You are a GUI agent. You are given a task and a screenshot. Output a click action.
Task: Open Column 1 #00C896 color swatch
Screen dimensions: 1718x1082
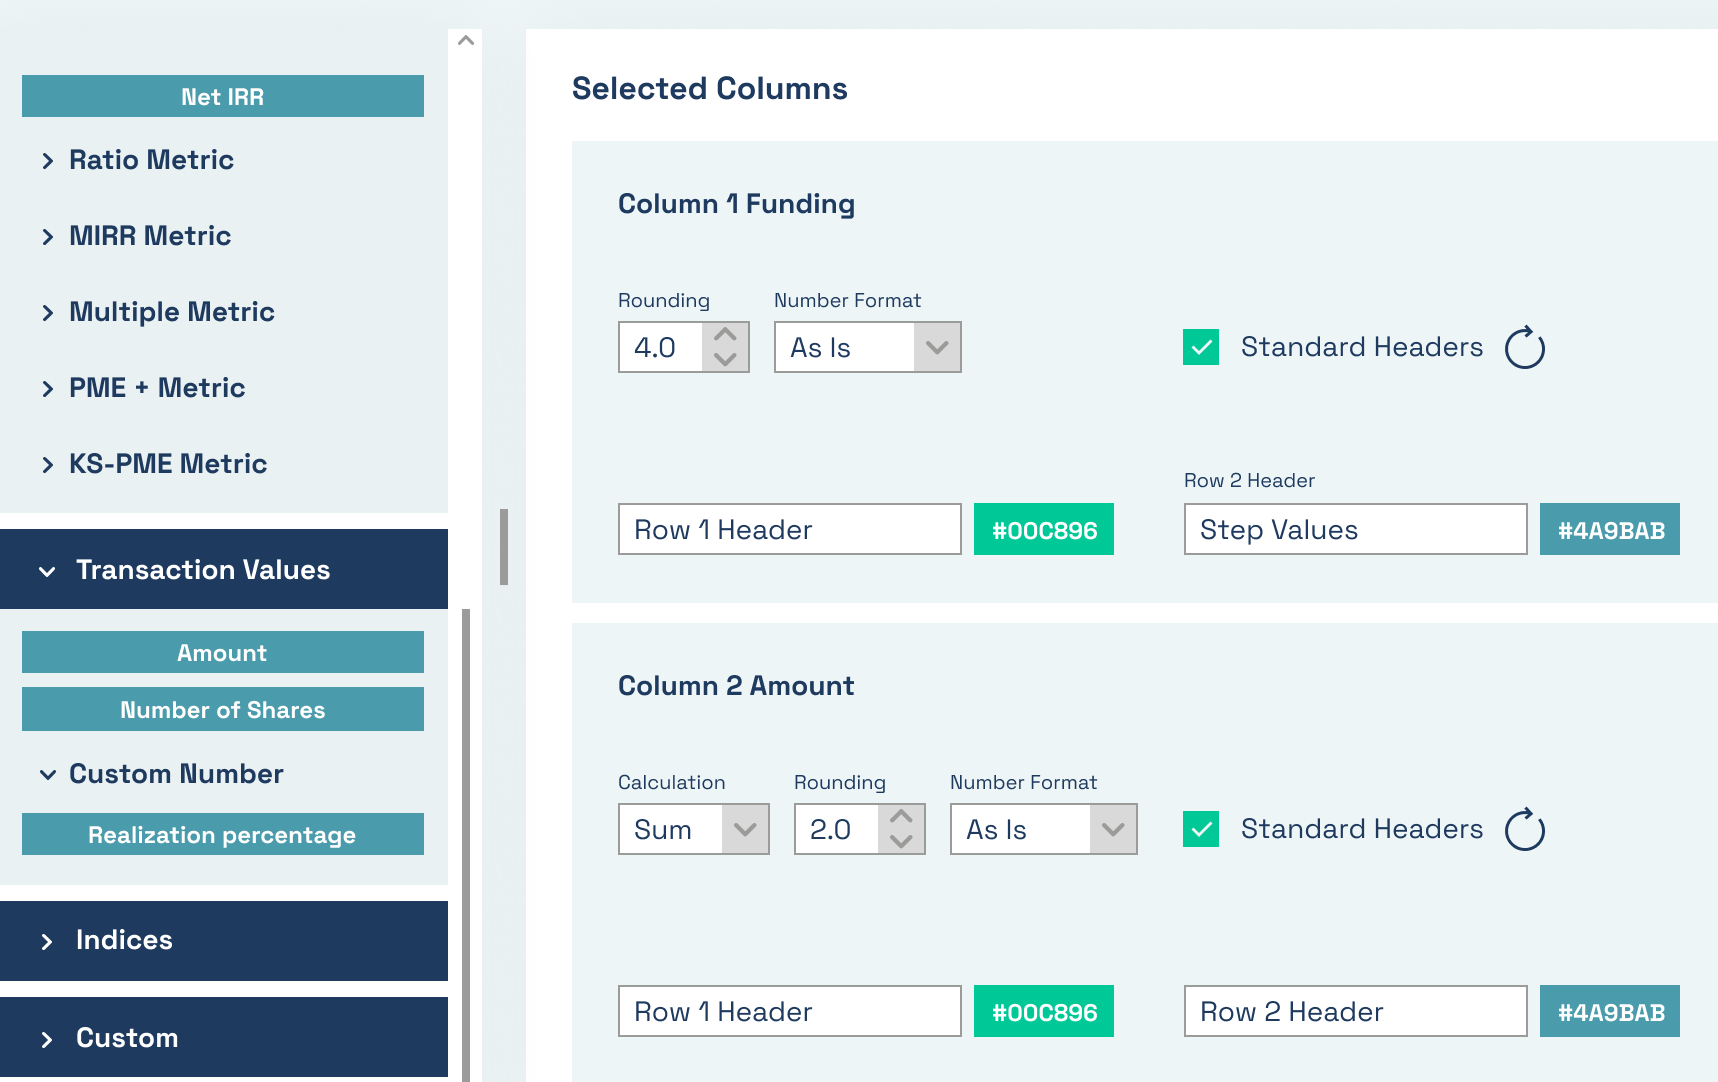[1044, 529]
